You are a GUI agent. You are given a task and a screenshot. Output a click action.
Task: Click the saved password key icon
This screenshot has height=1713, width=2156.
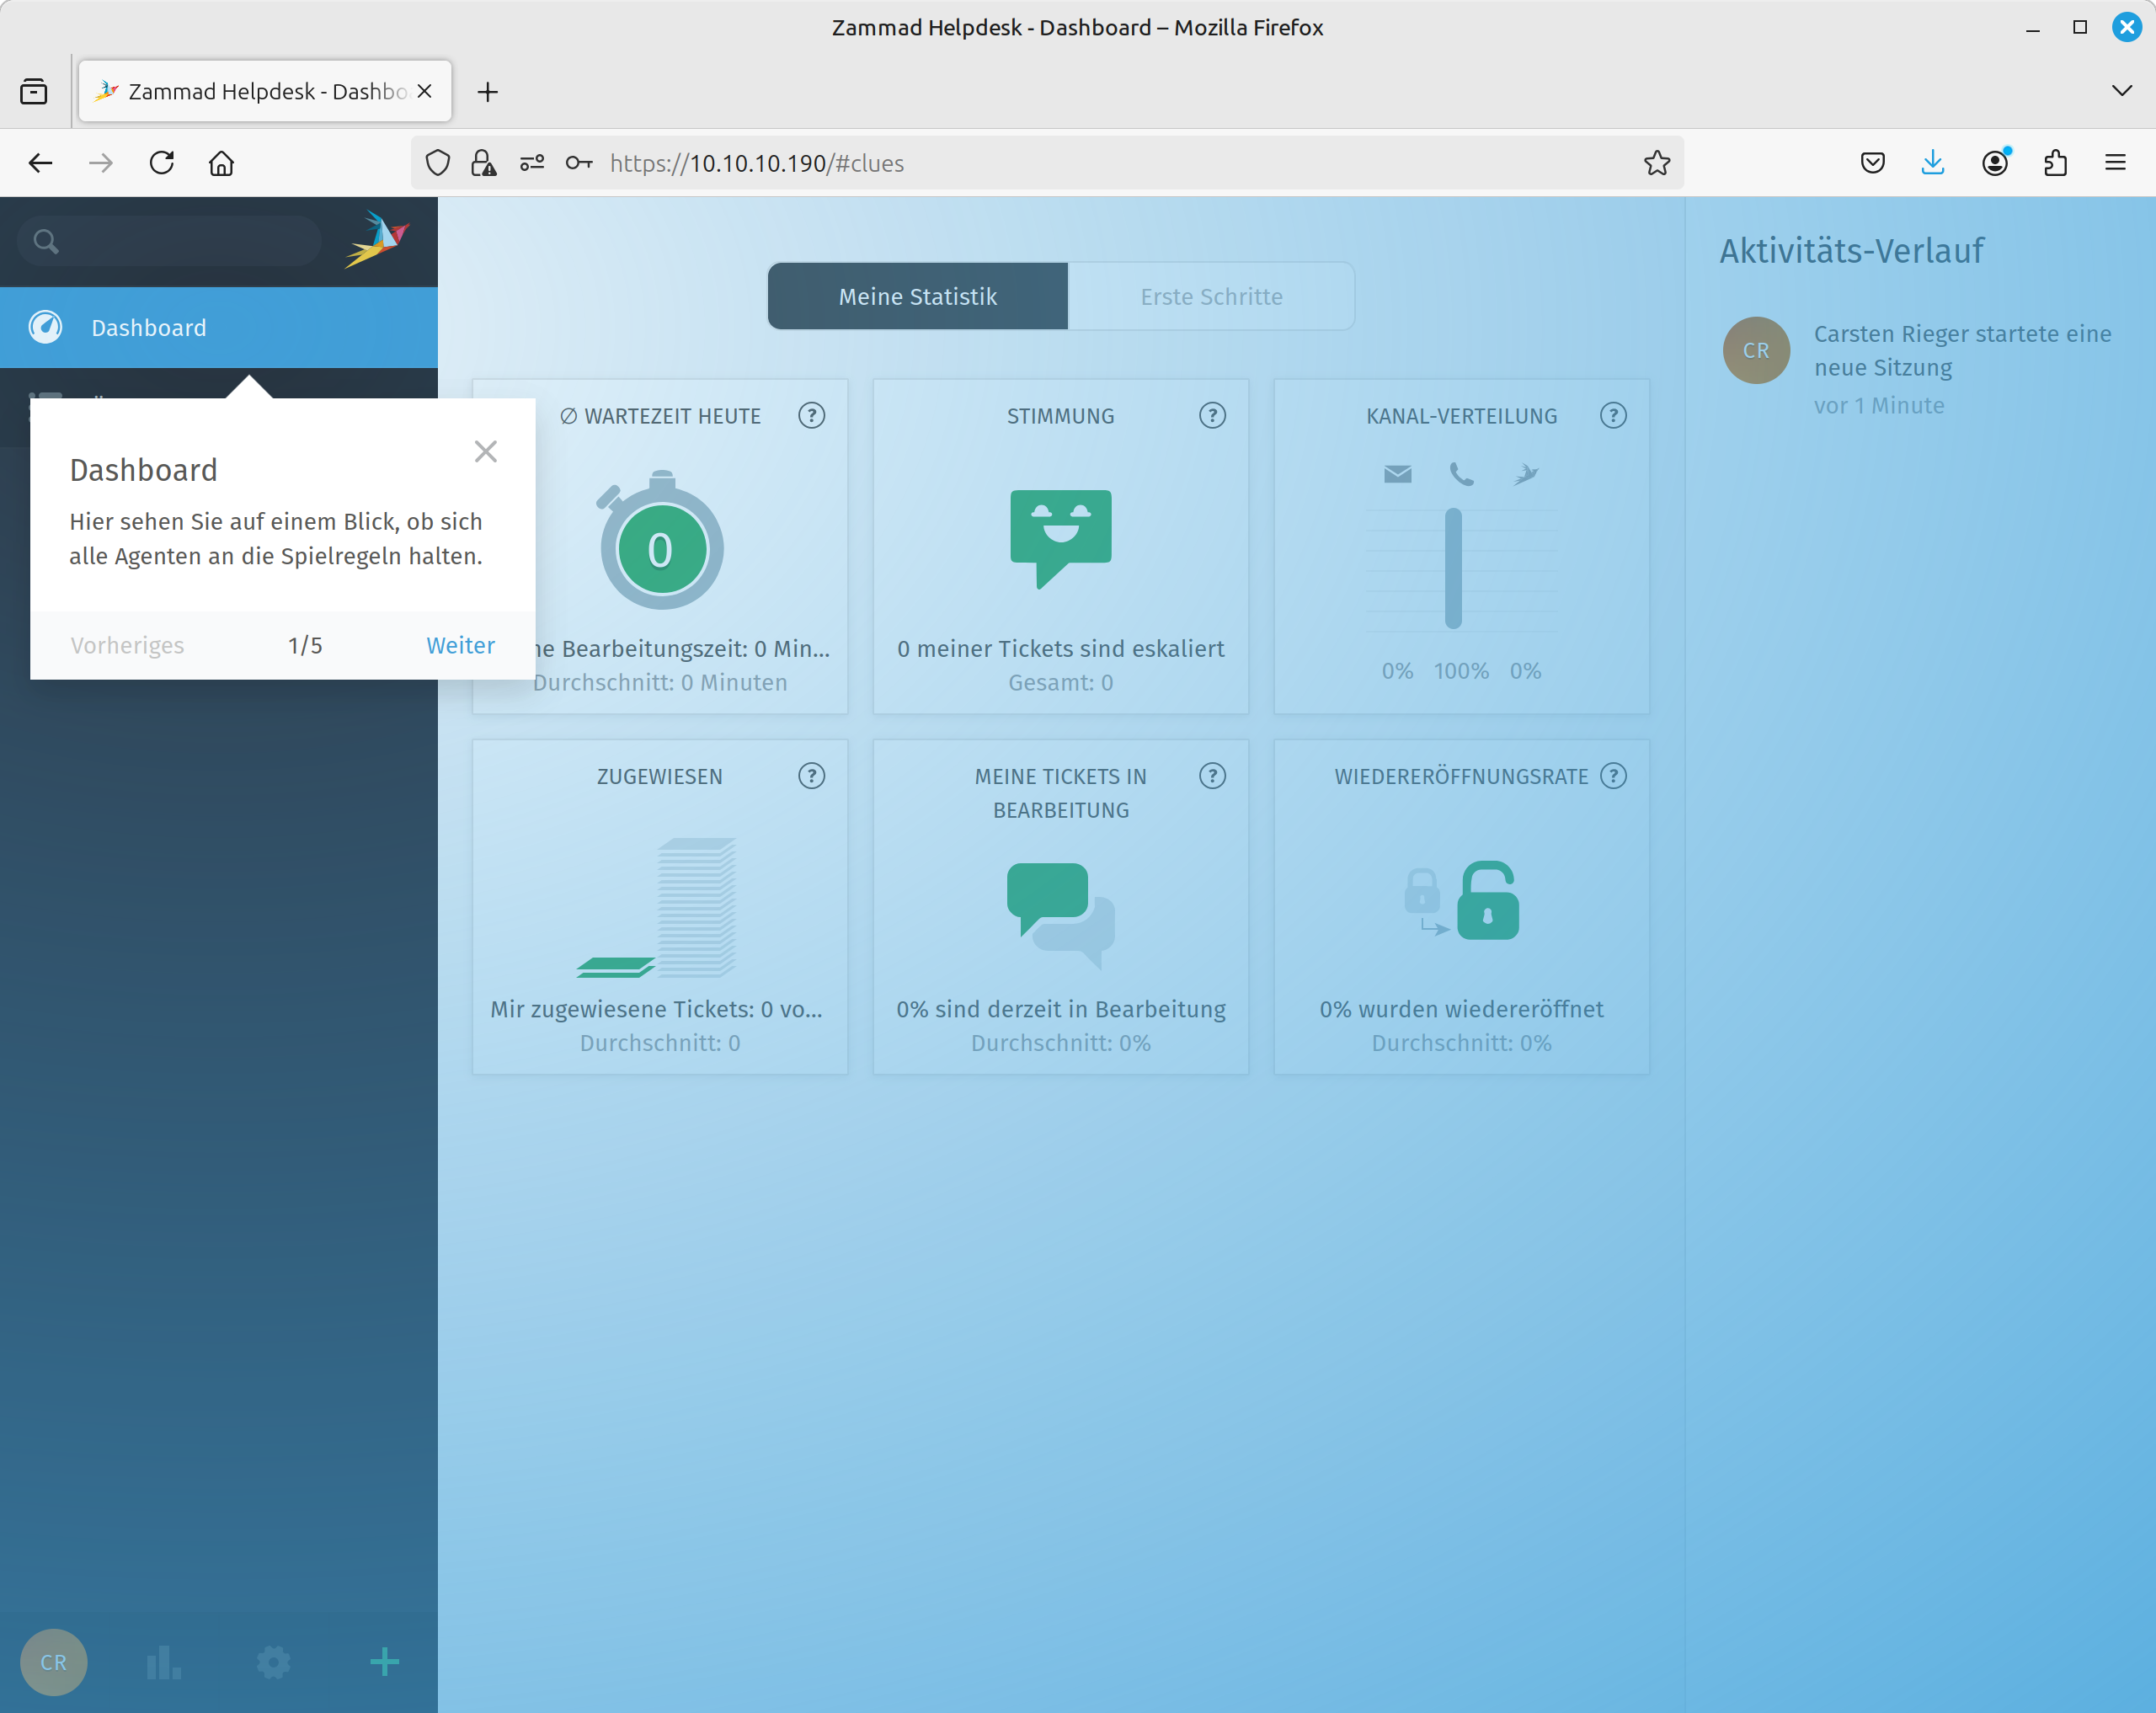(579, 163)
